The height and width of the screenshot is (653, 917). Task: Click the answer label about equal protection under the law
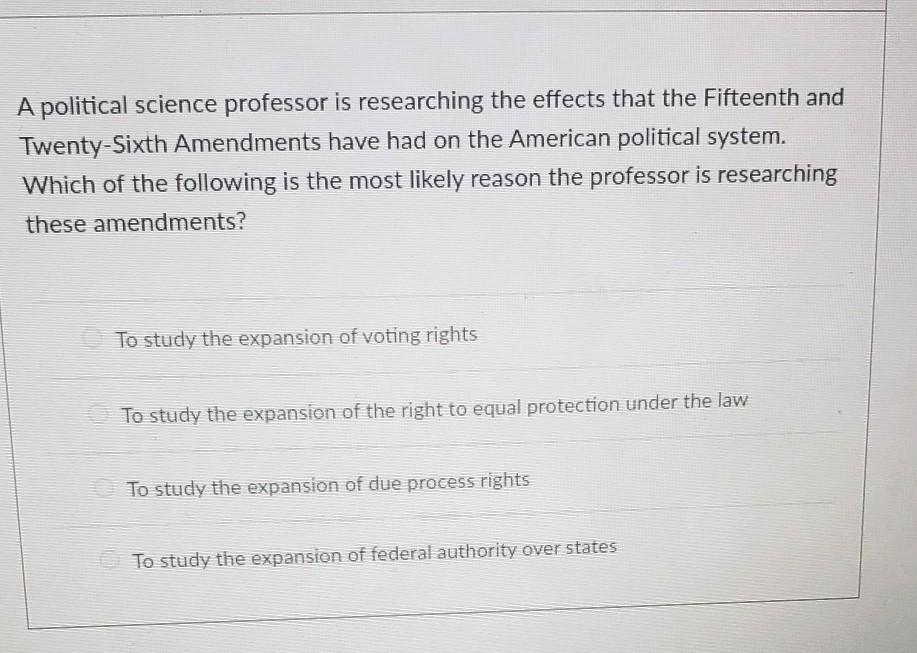tap(435, 408)
